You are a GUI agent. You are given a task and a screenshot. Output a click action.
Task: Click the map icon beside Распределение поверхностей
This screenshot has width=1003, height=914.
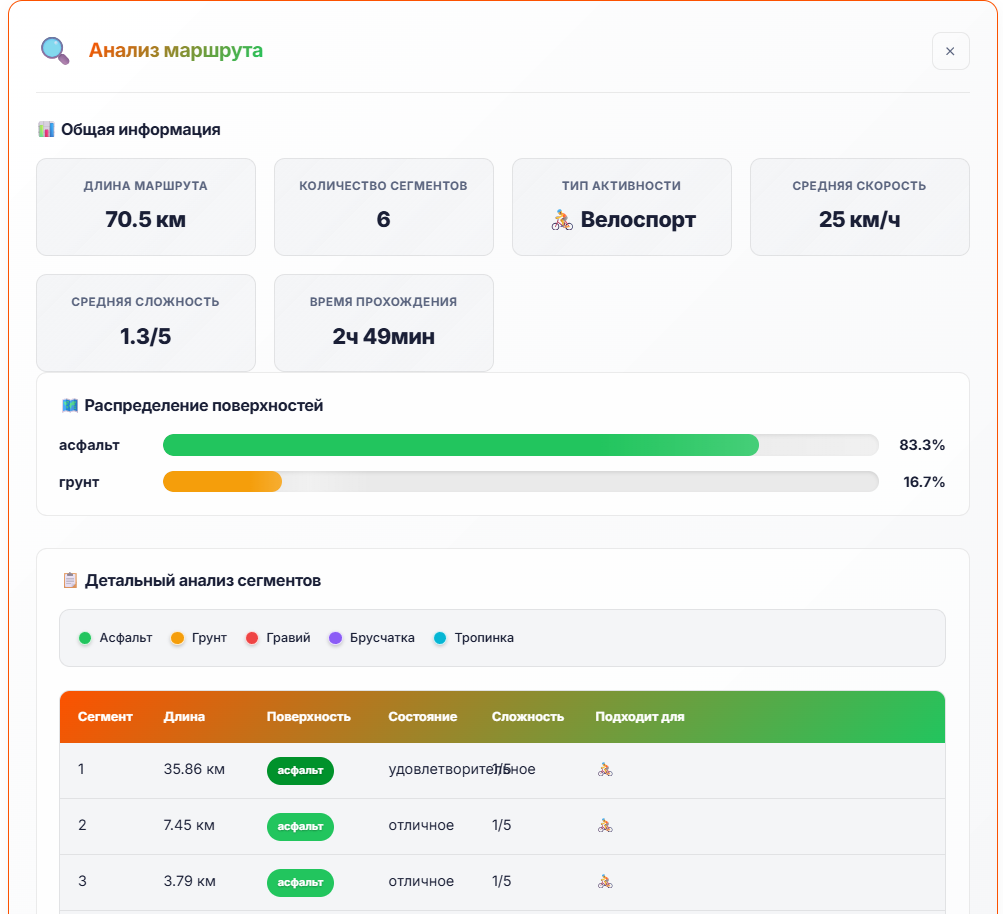70,405
